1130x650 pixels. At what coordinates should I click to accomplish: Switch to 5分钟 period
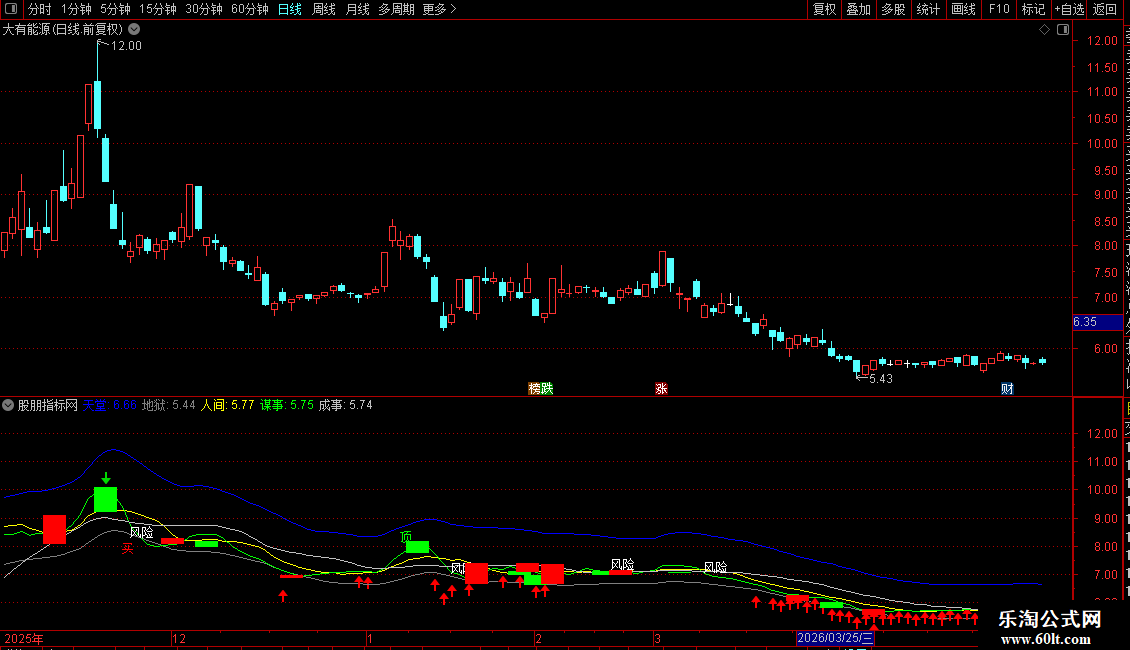tap(115, 9)
